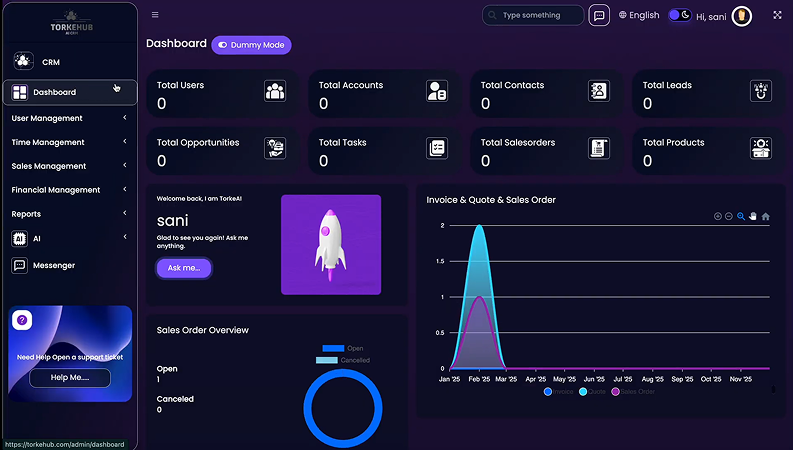
Task: Click the help question mark icon
Action: click(x=22, y=320)
